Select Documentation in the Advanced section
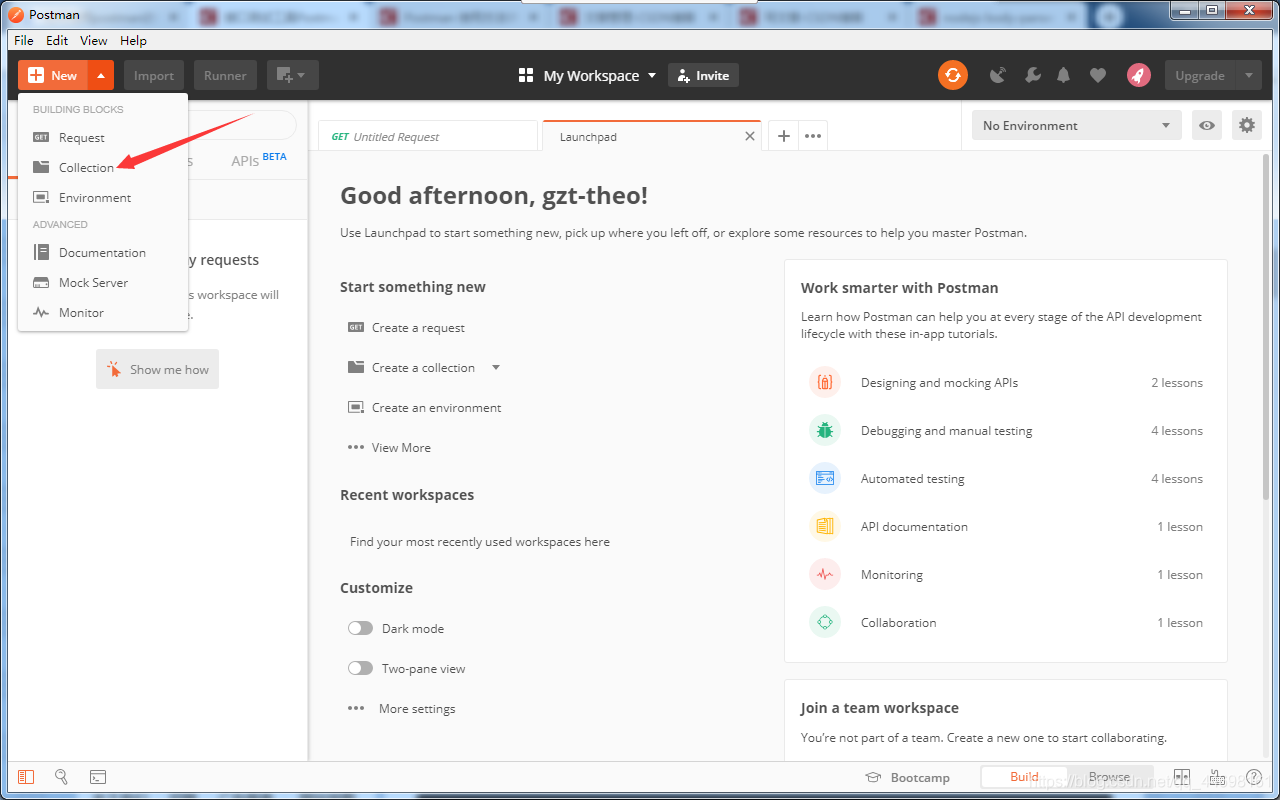Screen dimensions: 1280x800 click(x=103, y=253)
